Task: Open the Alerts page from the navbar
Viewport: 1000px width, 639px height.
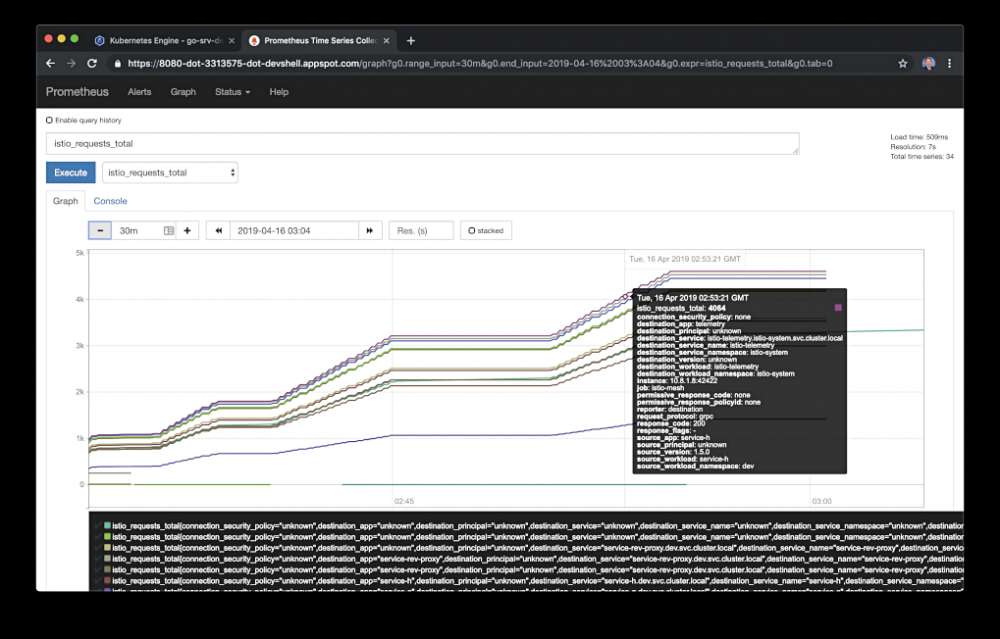Action: [139, 92]
